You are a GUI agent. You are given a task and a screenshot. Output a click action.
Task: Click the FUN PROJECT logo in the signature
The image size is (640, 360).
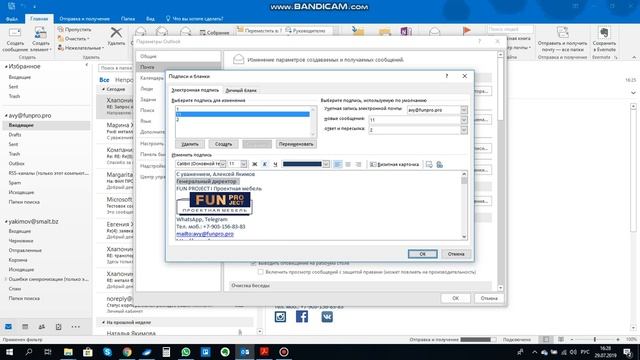pos(215,203)
